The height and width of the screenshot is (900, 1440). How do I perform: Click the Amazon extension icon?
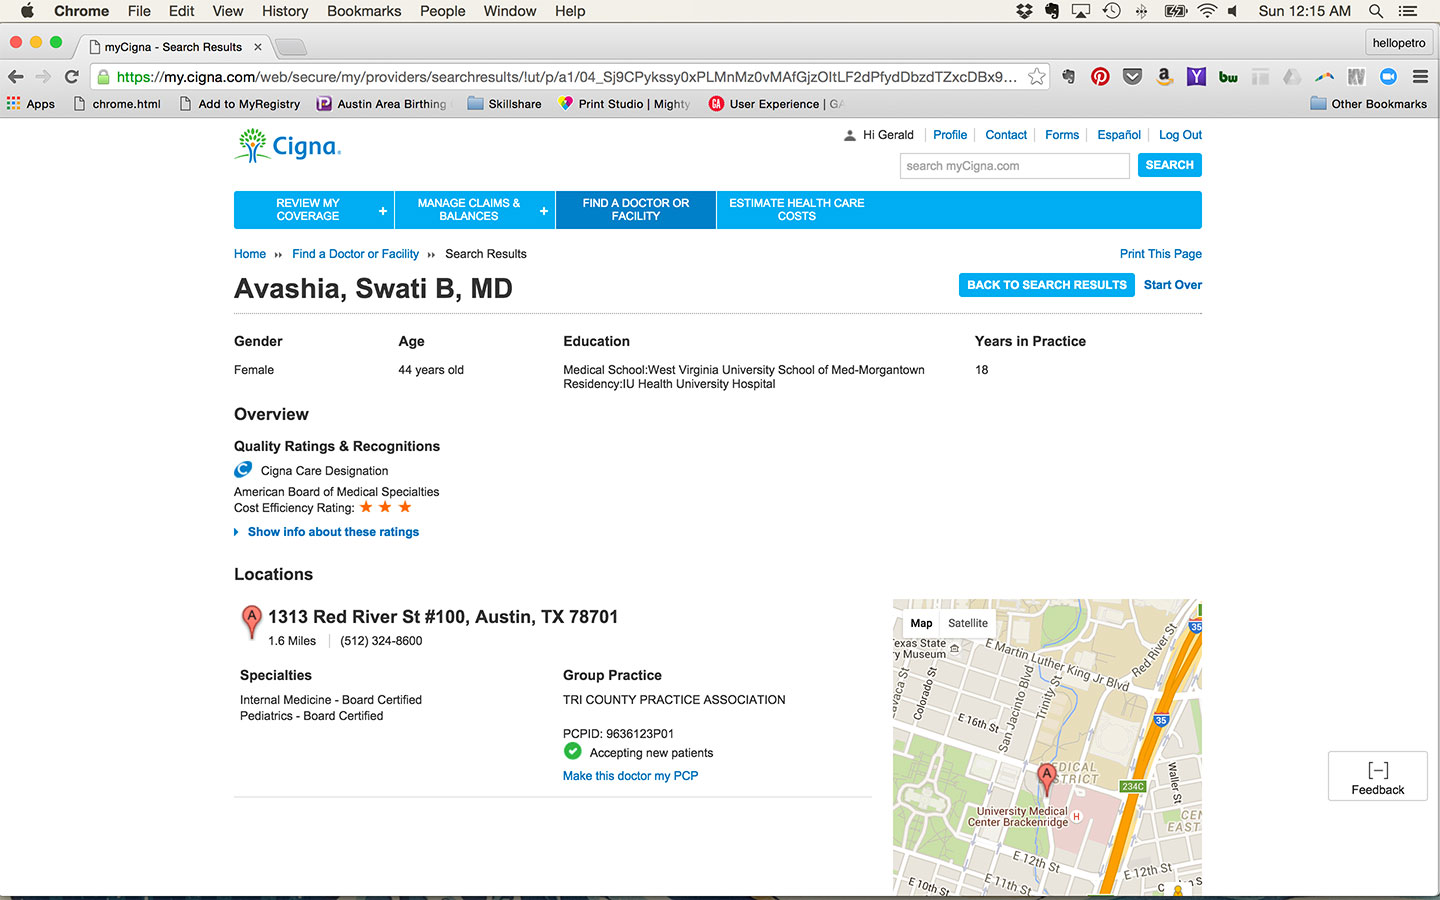[x=1164, y=77]
